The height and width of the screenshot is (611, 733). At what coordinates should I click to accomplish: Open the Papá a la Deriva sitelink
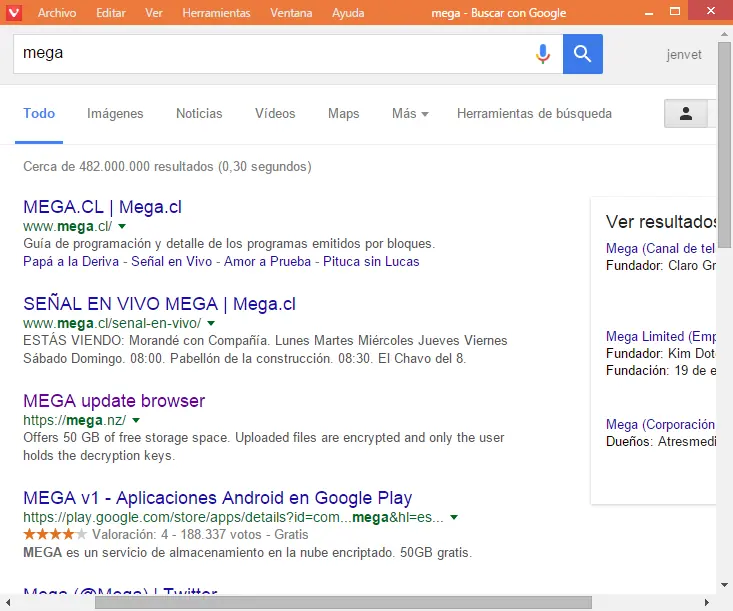click(71, 261)
